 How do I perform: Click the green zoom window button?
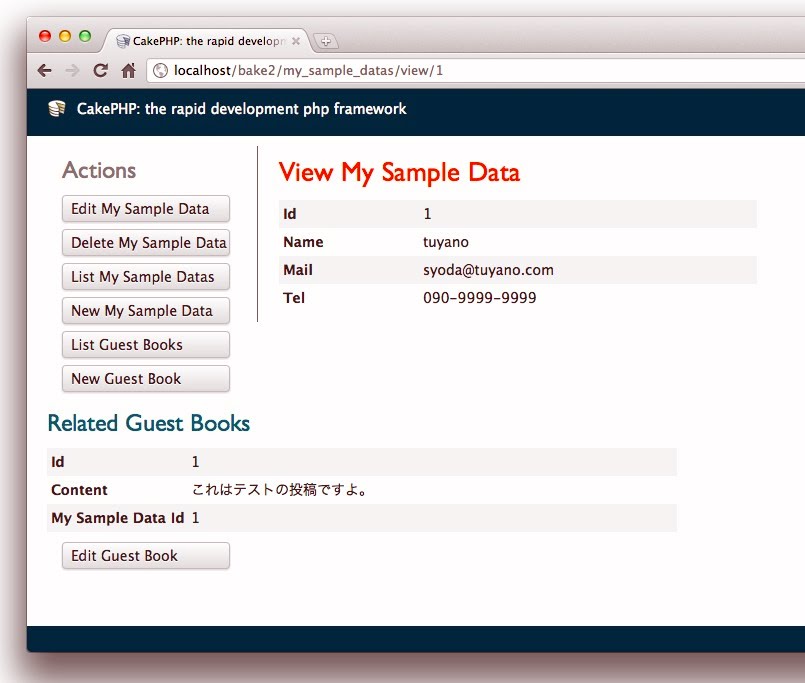(85, 36)
